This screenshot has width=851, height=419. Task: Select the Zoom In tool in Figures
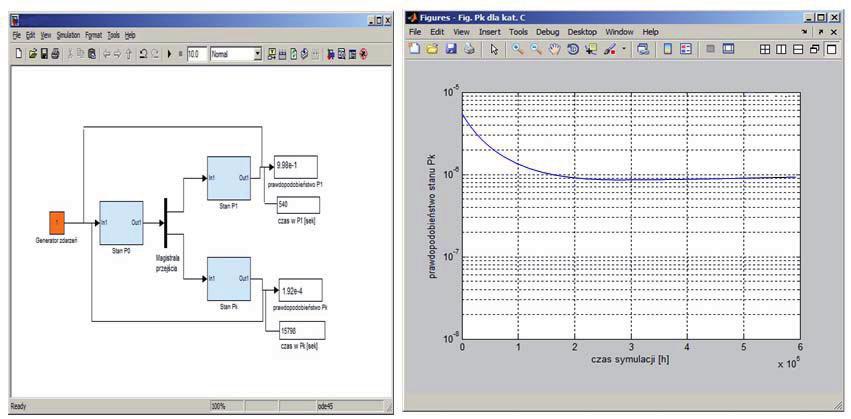tap(518, 49)
